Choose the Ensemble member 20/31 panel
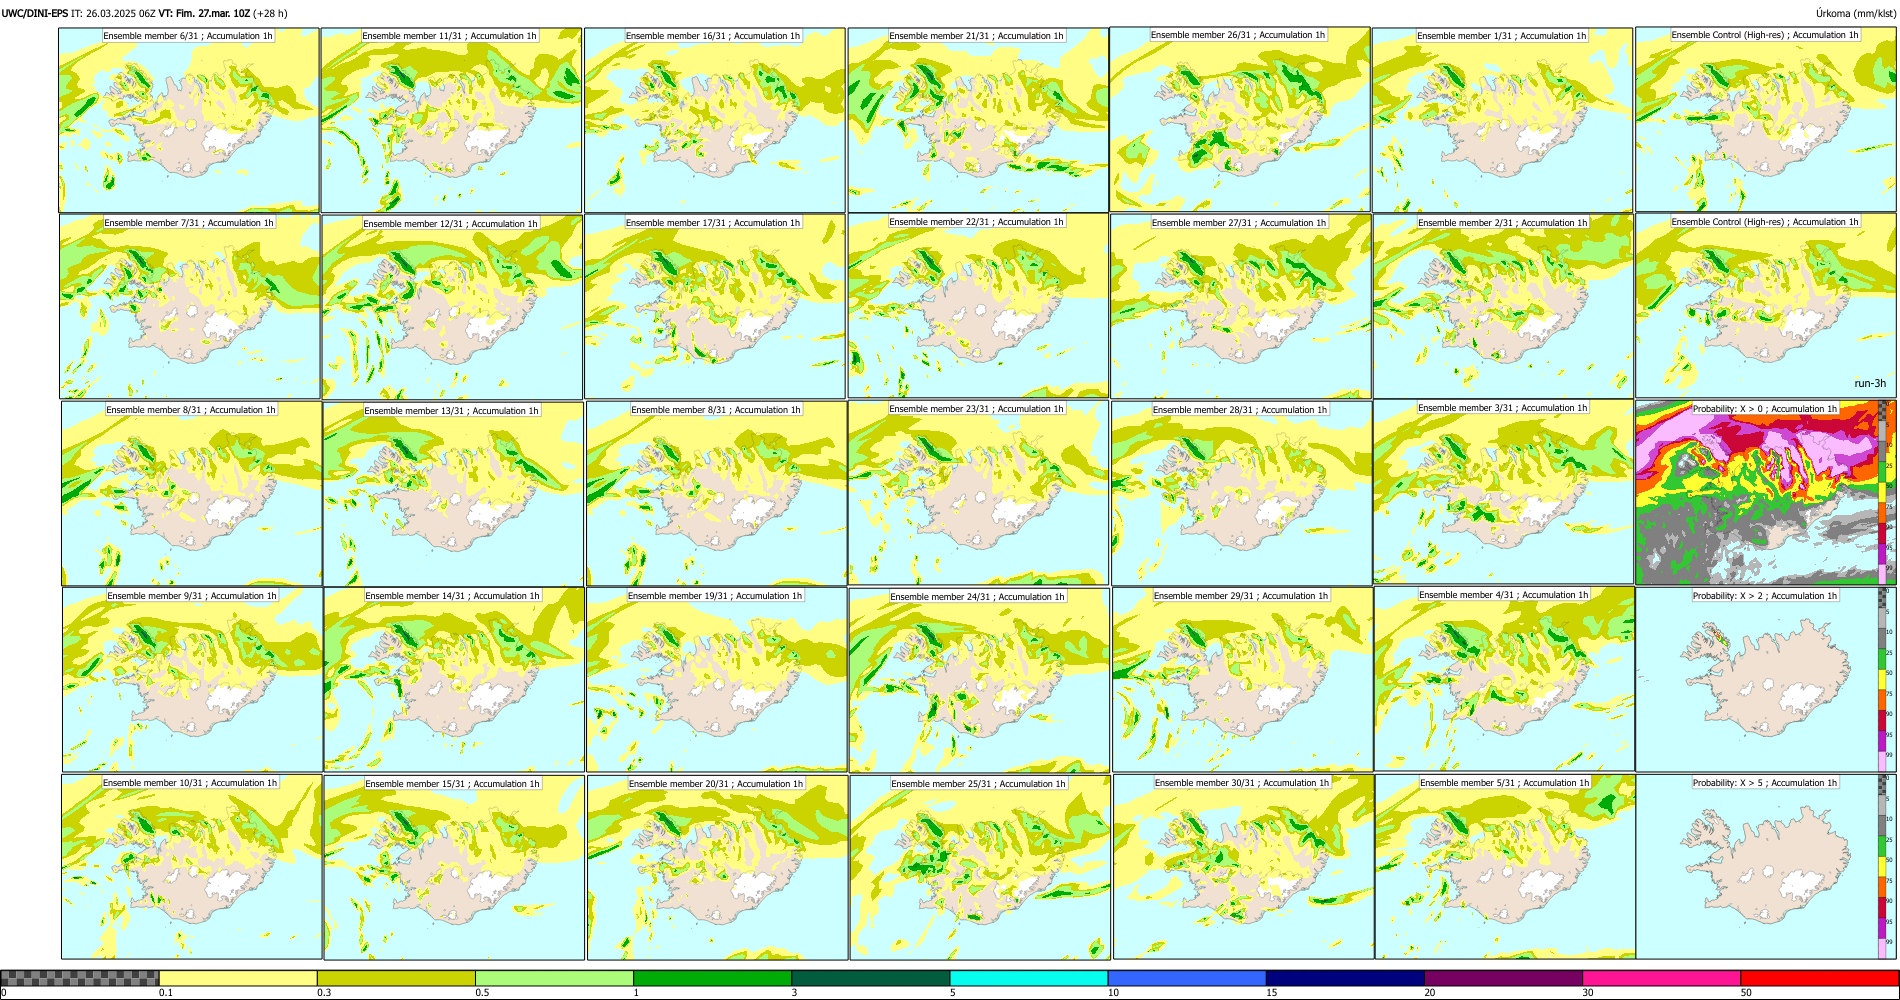 point(717,868)
